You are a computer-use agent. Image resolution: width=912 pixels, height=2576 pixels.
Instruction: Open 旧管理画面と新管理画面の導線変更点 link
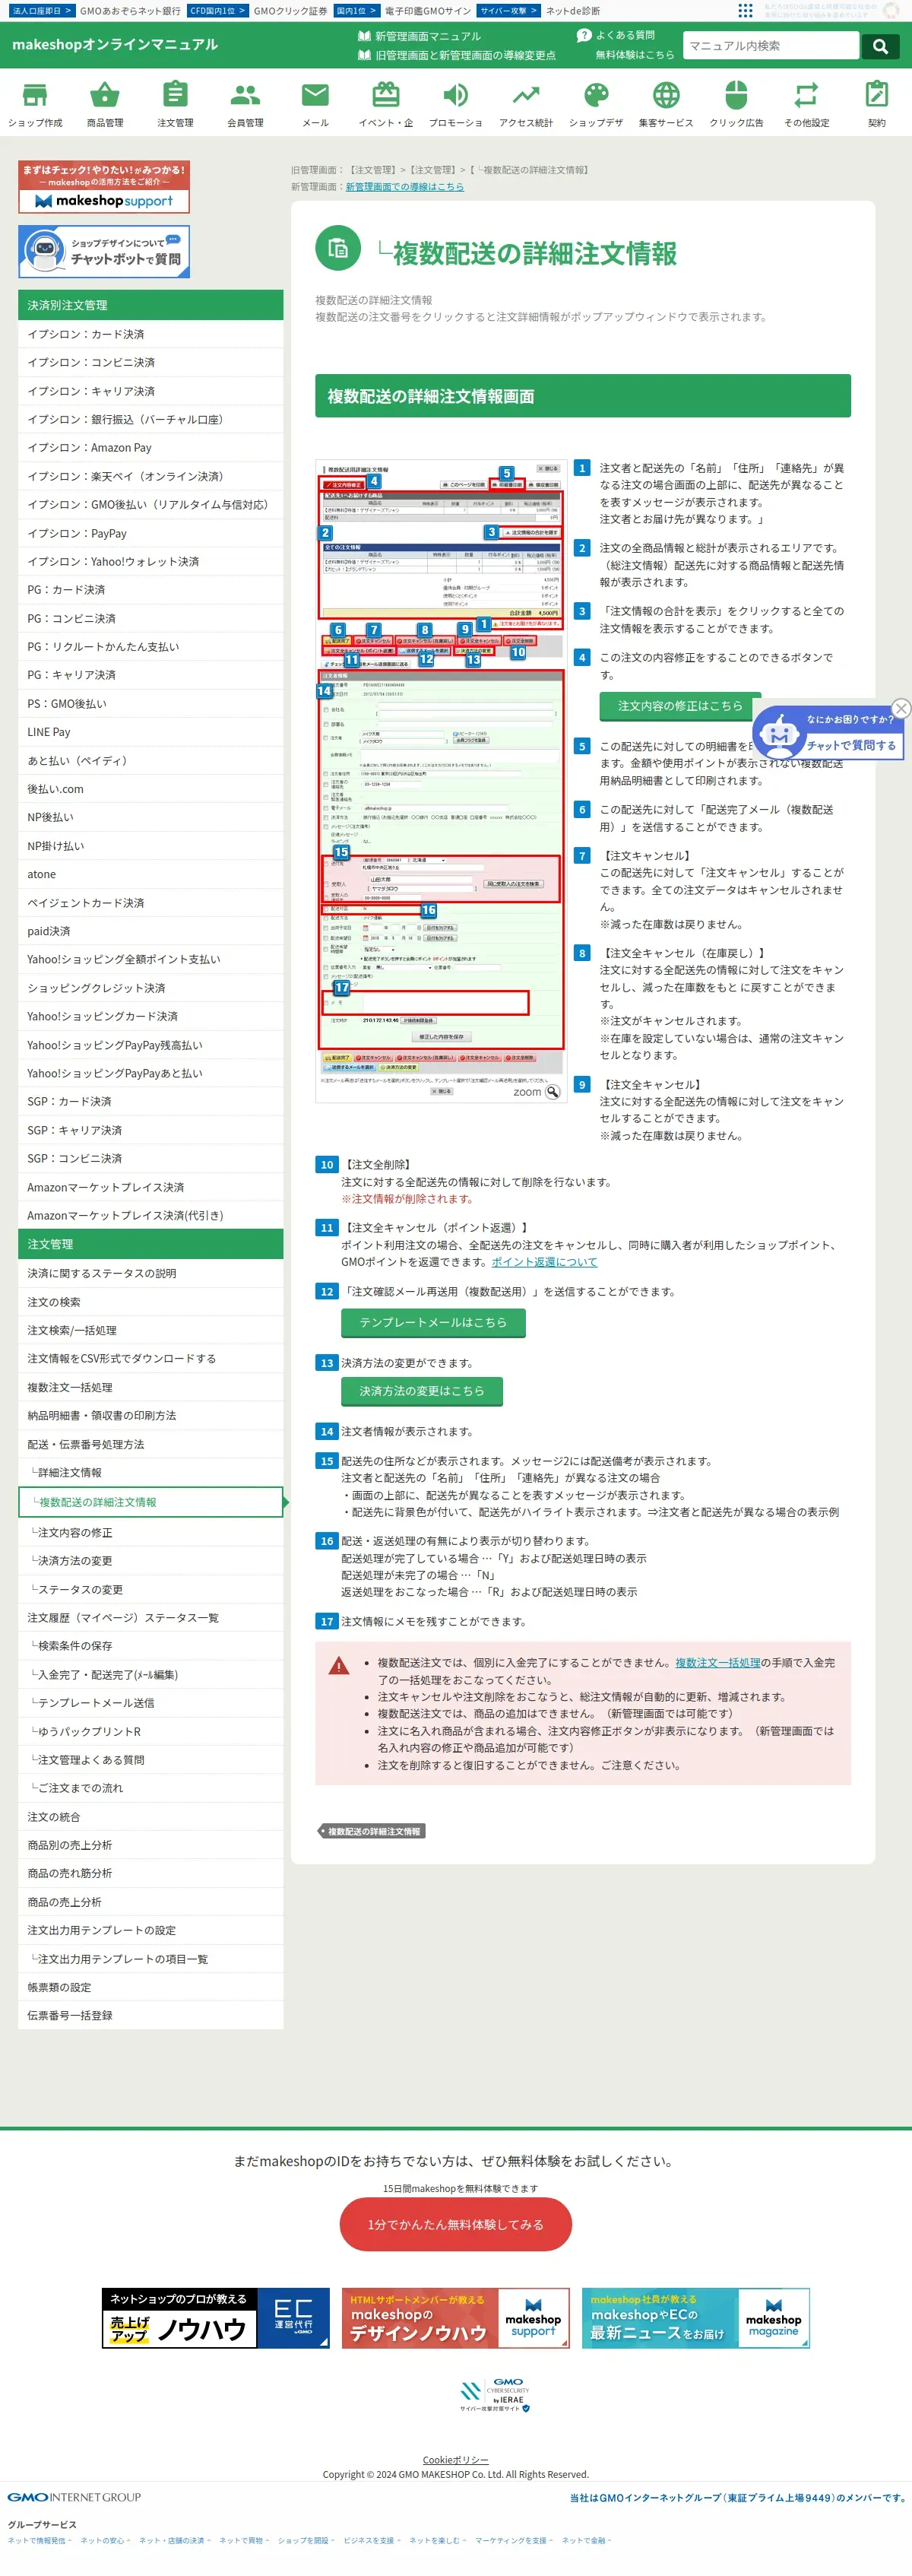pyautogui.click(x=457, y=55)
